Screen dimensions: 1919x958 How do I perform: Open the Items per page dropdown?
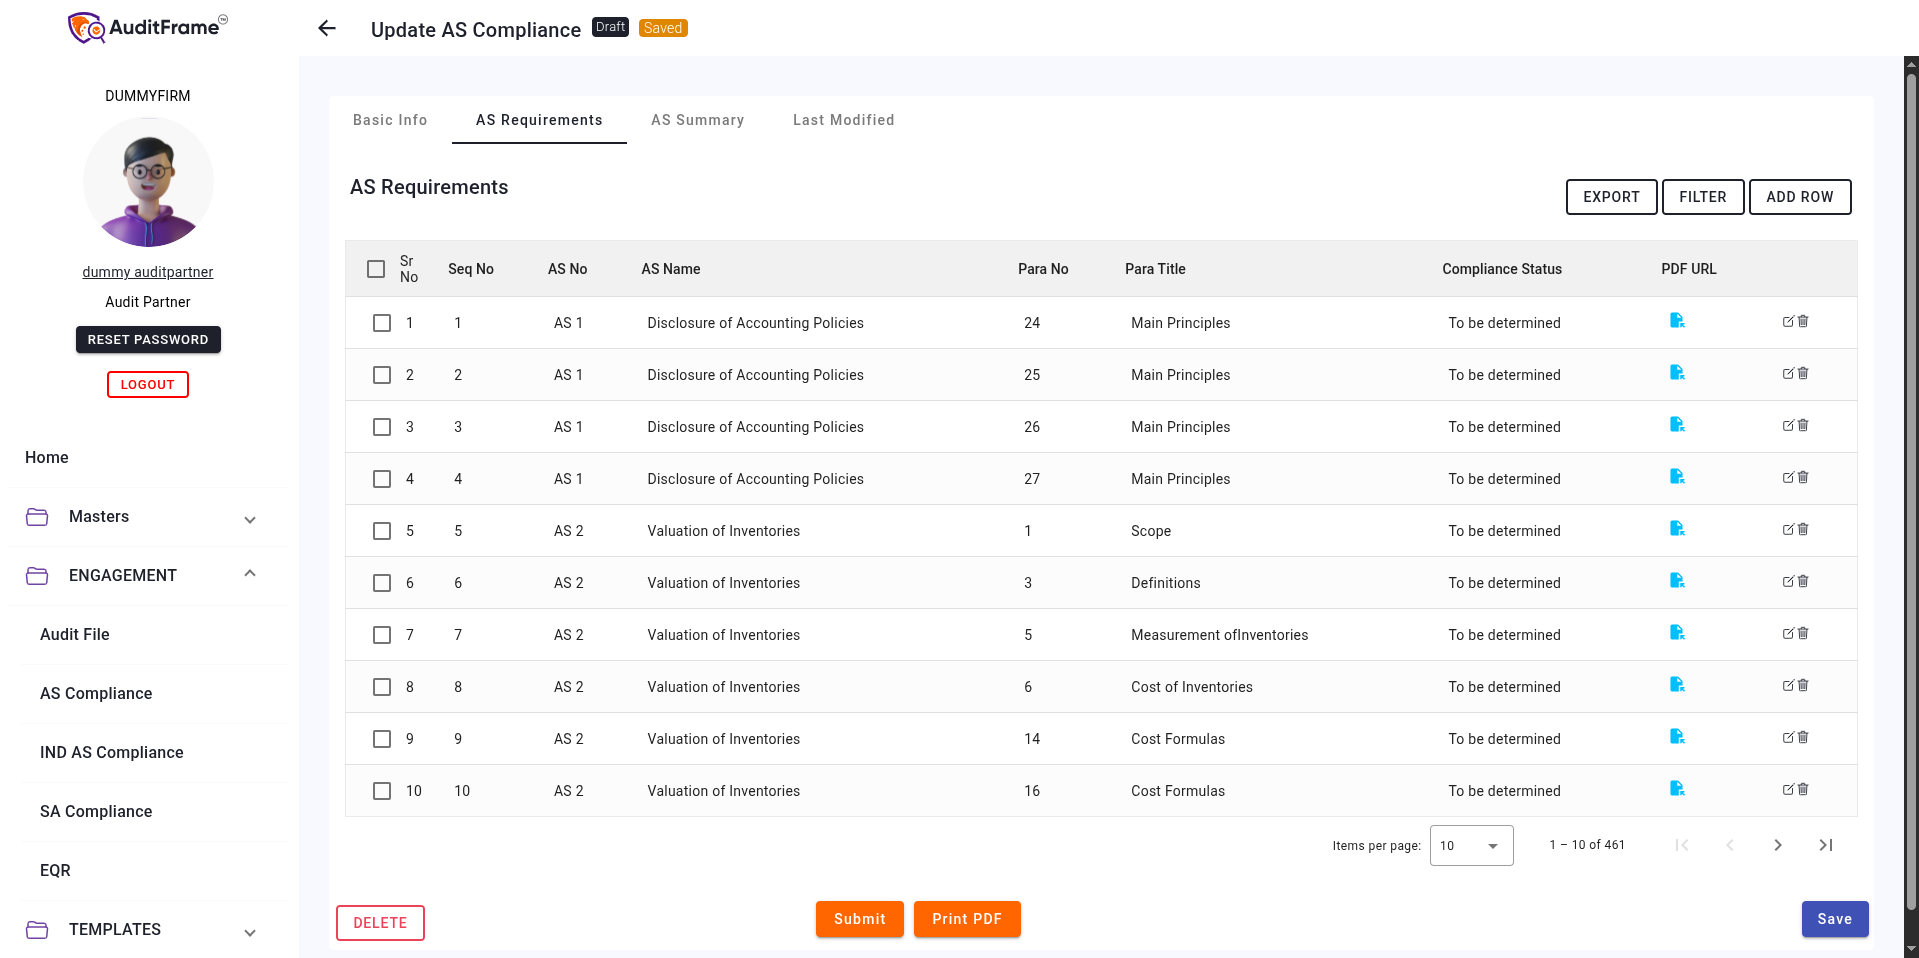point(1471,846)
